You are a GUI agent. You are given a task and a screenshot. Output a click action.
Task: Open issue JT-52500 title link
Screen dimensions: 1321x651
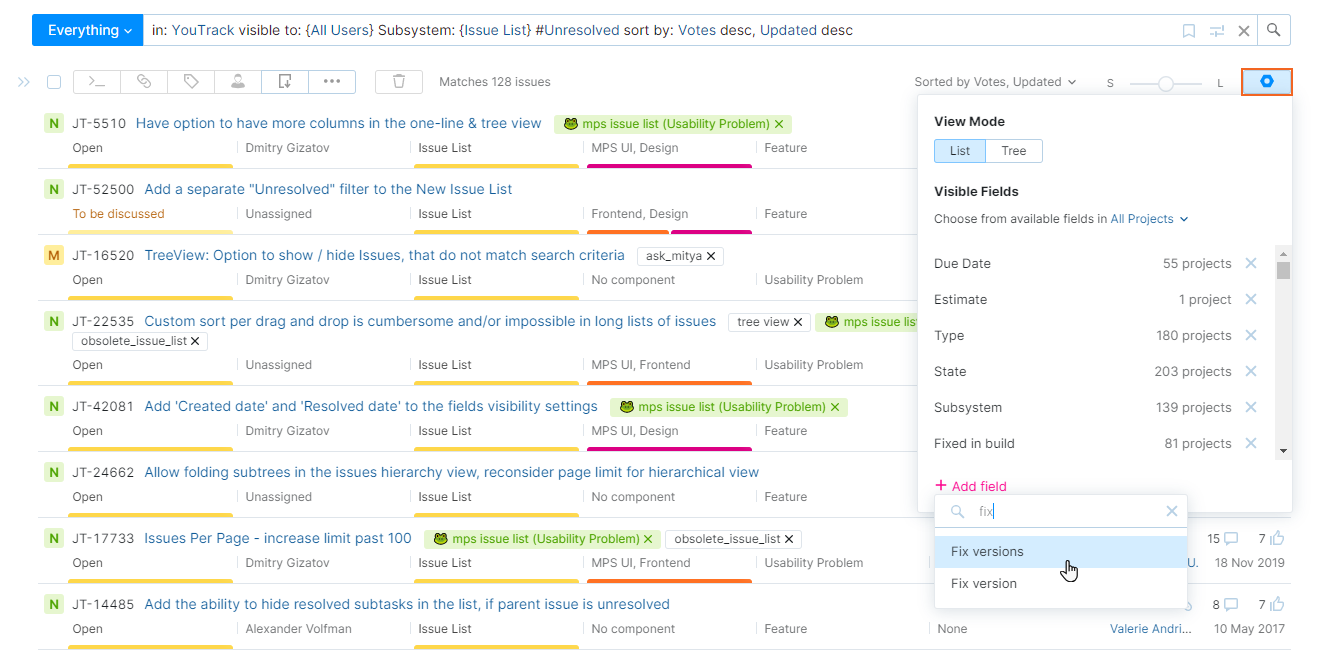328,189
